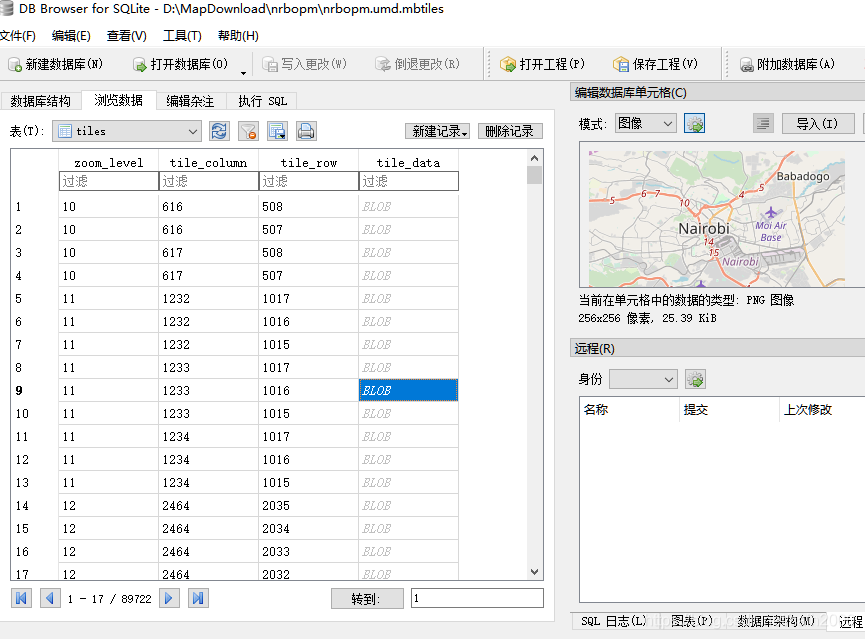865x639 pixels.
Task: Click the save table as displayed icon
Action: pos(277,131)
